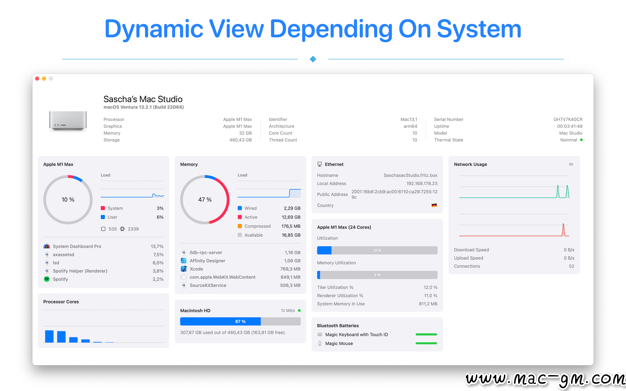Click the Memory Utilization bar
Screen dimensions: 626x391
(x=377, y=275)
